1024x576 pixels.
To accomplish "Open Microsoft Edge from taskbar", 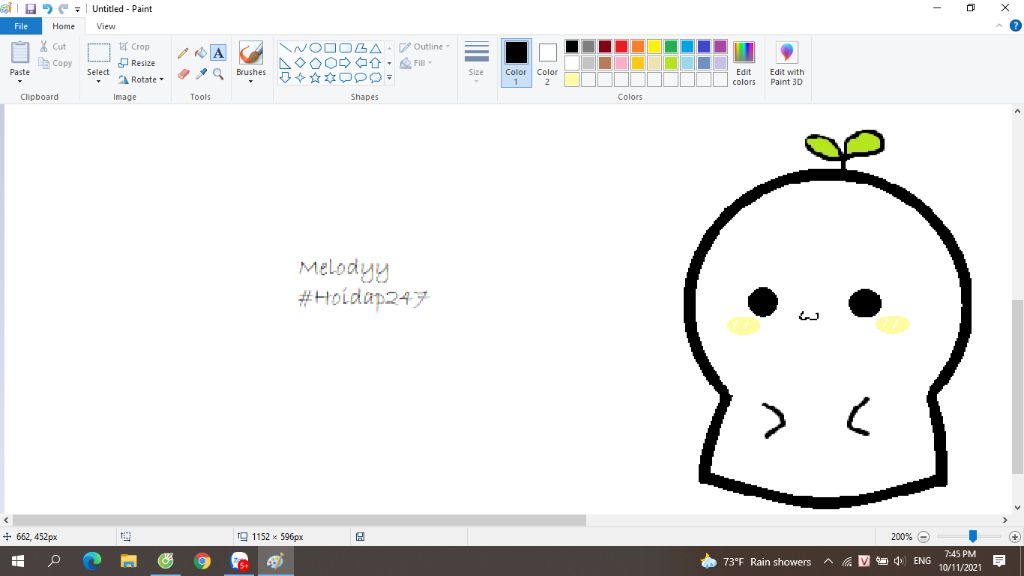I will point(91,561).
